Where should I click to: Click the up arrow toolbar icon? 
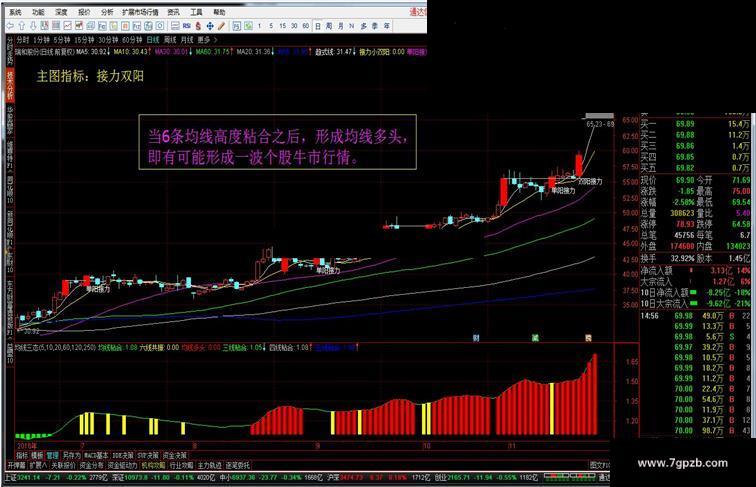[21, 26]
